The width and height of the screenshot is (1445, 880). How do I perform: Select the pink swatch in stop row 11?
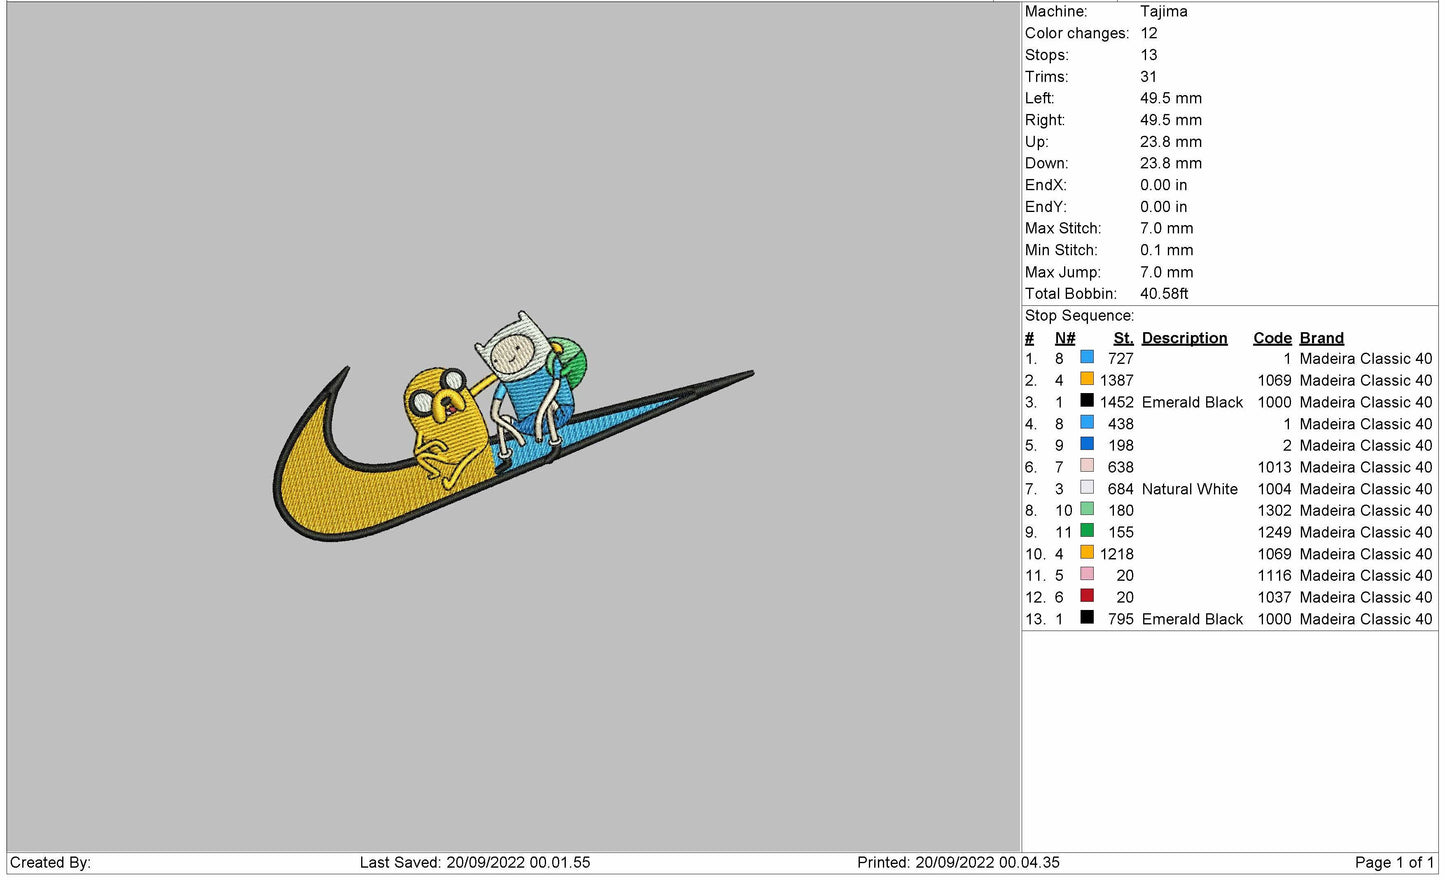coord(1087,574)
